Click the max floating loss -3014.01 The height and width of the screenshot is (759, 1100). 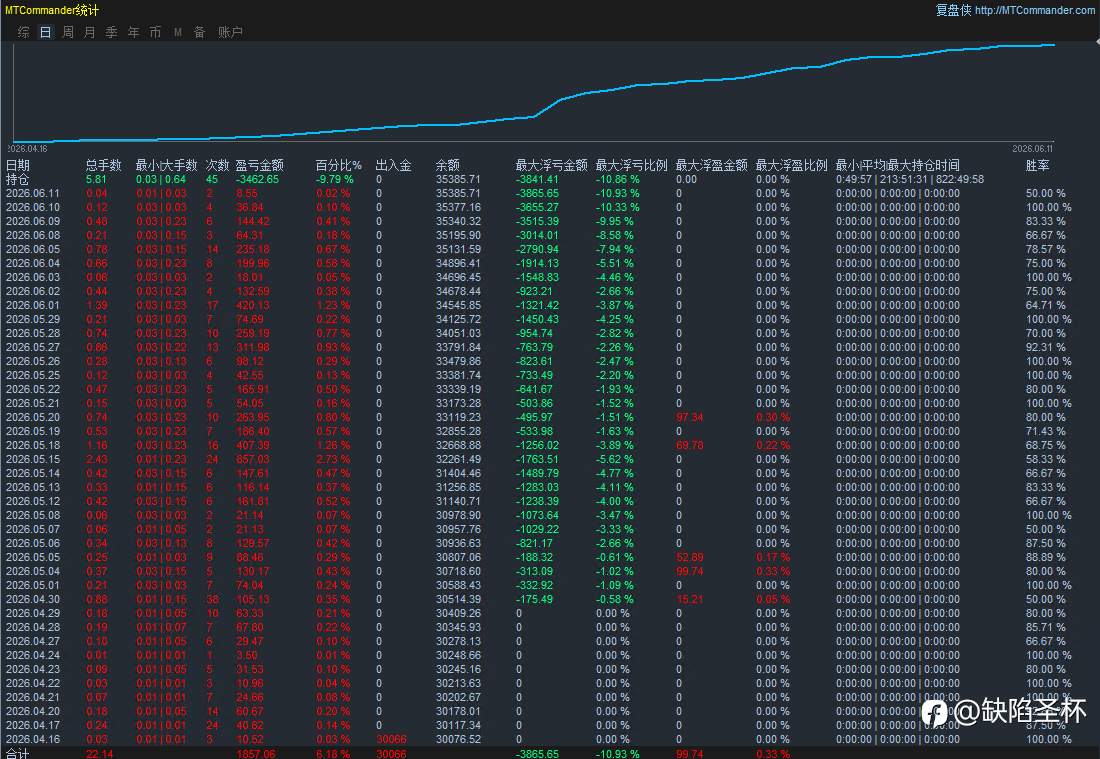coord(537,236)
